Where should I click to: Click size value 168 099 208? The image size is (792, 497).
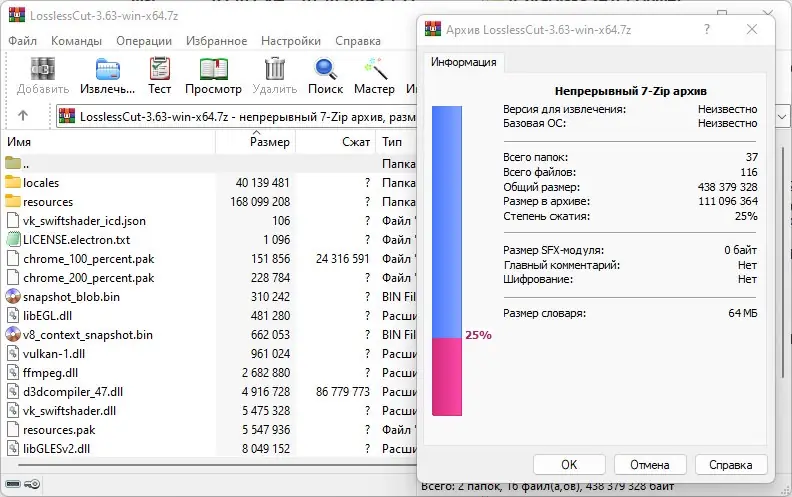260,202
